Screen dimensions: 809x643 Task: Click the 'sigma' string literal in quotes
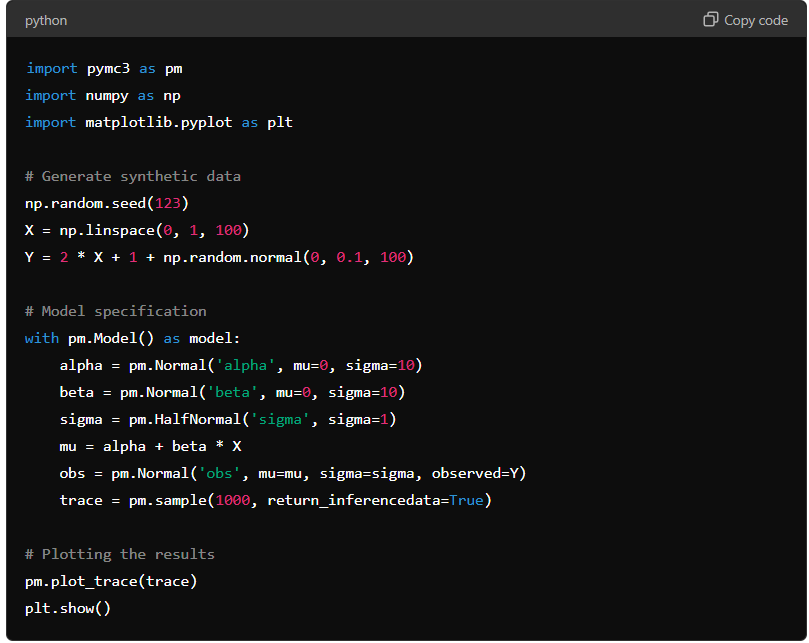coord(280,419)
